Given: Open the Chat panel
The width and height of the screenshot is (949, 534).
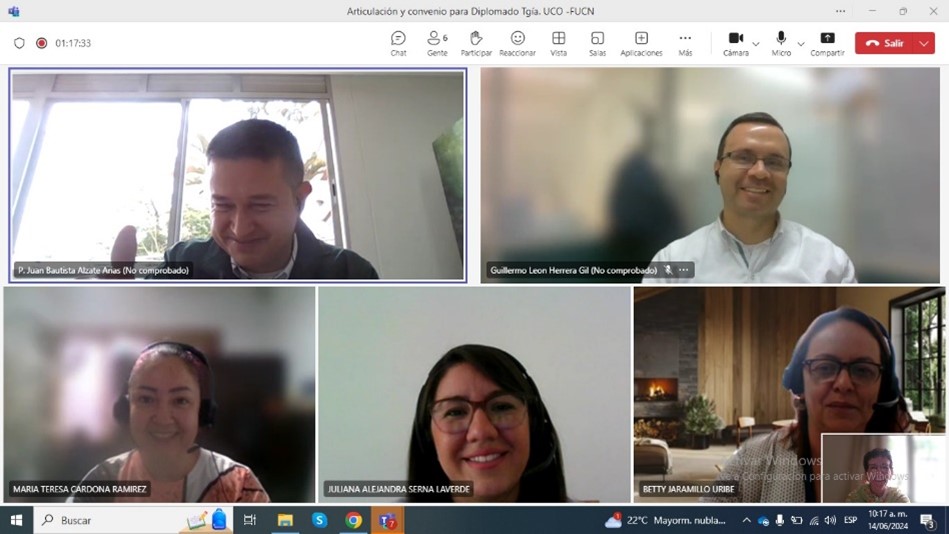Looking at the screenshot, I should tap(398, 43).
